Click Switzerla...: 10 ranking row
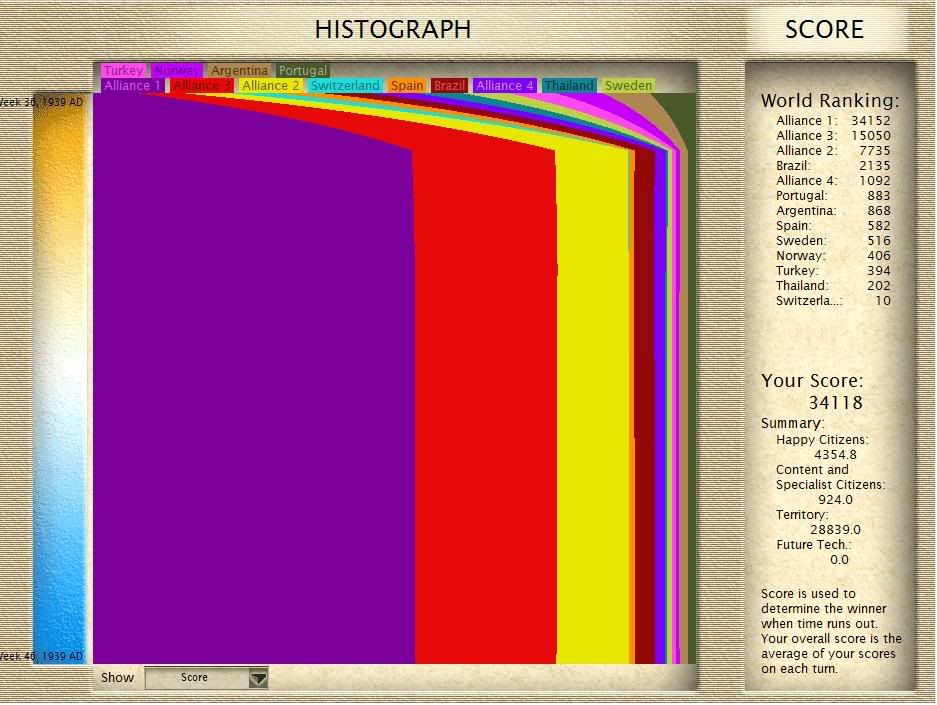 [x=833, y=301]
